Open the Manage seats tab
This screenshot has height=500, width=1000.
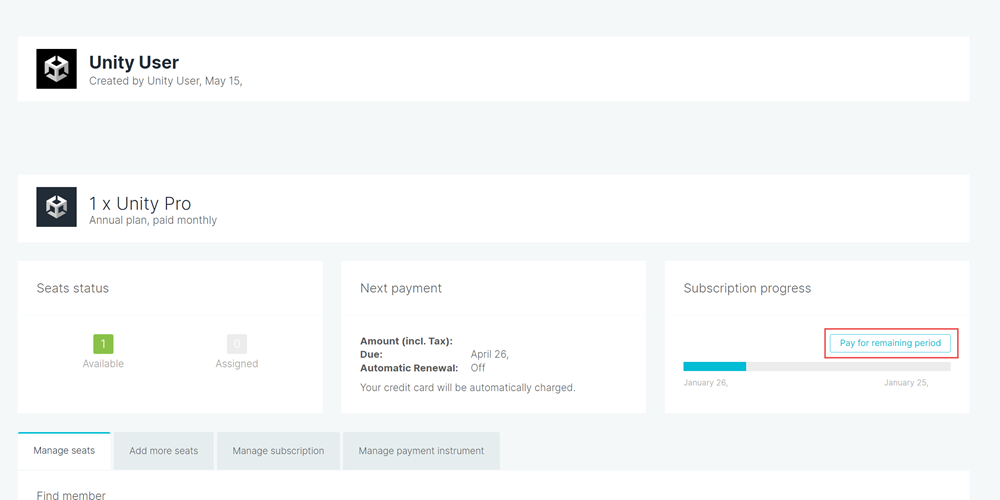[x=64, y=451]
